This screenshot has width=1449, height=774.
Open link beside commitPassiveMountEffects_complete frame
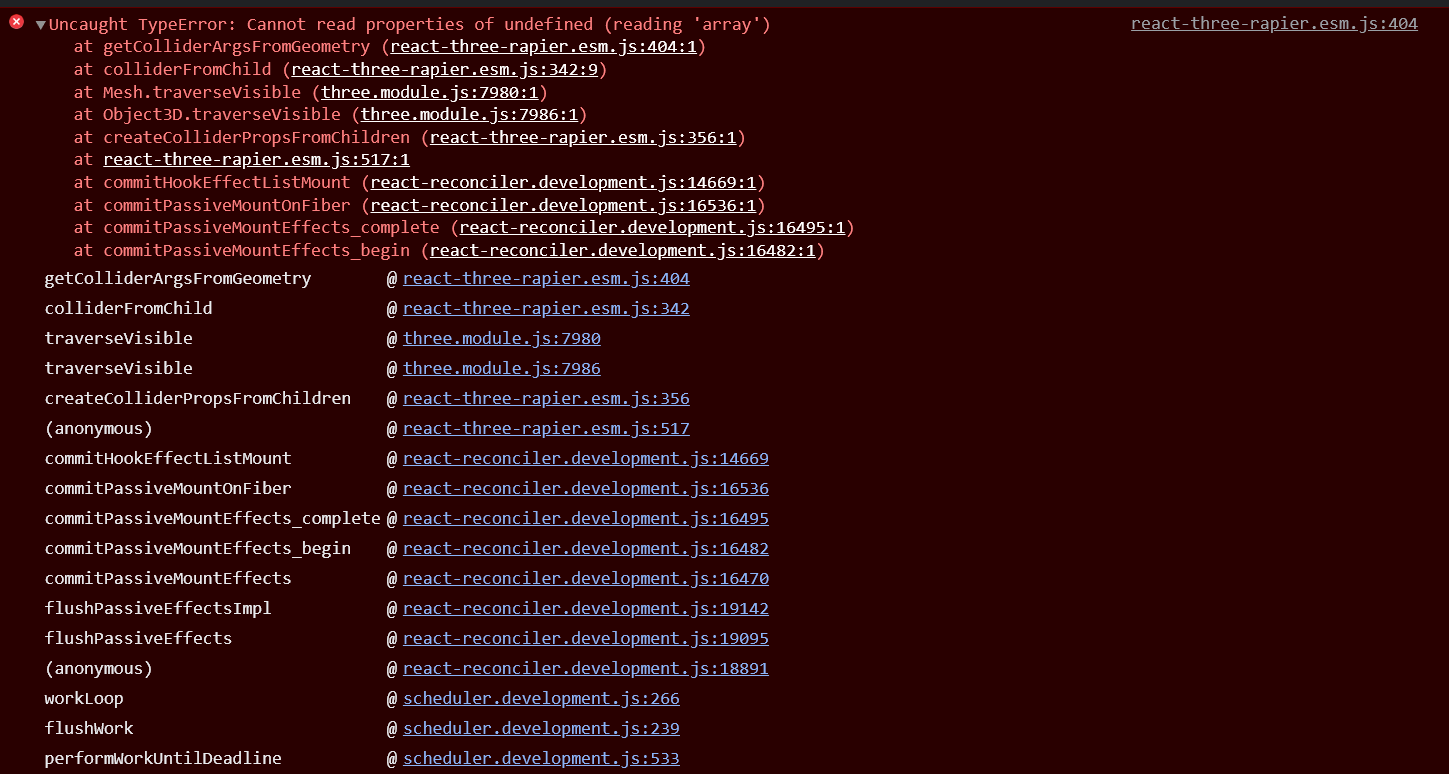[x=585, y=518]
